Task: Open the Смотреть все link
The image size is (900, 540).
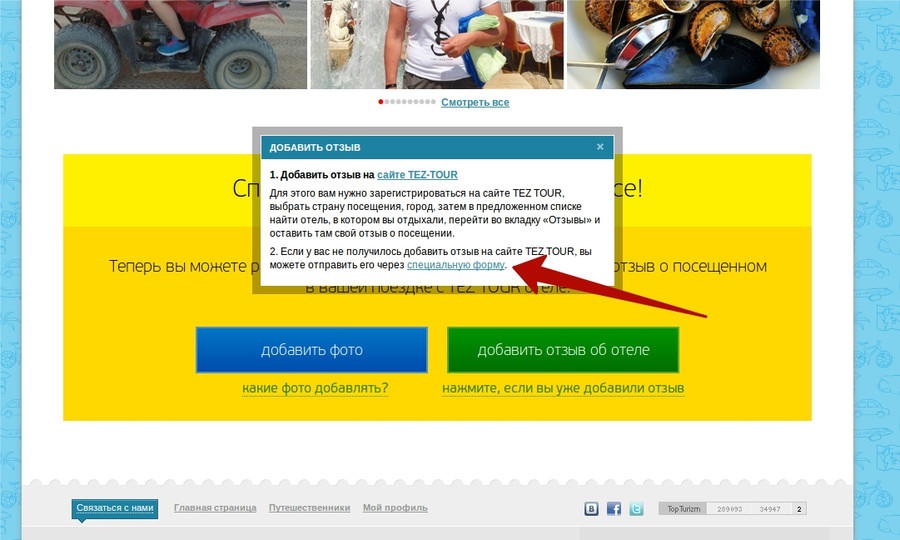Action: point(475,102)
